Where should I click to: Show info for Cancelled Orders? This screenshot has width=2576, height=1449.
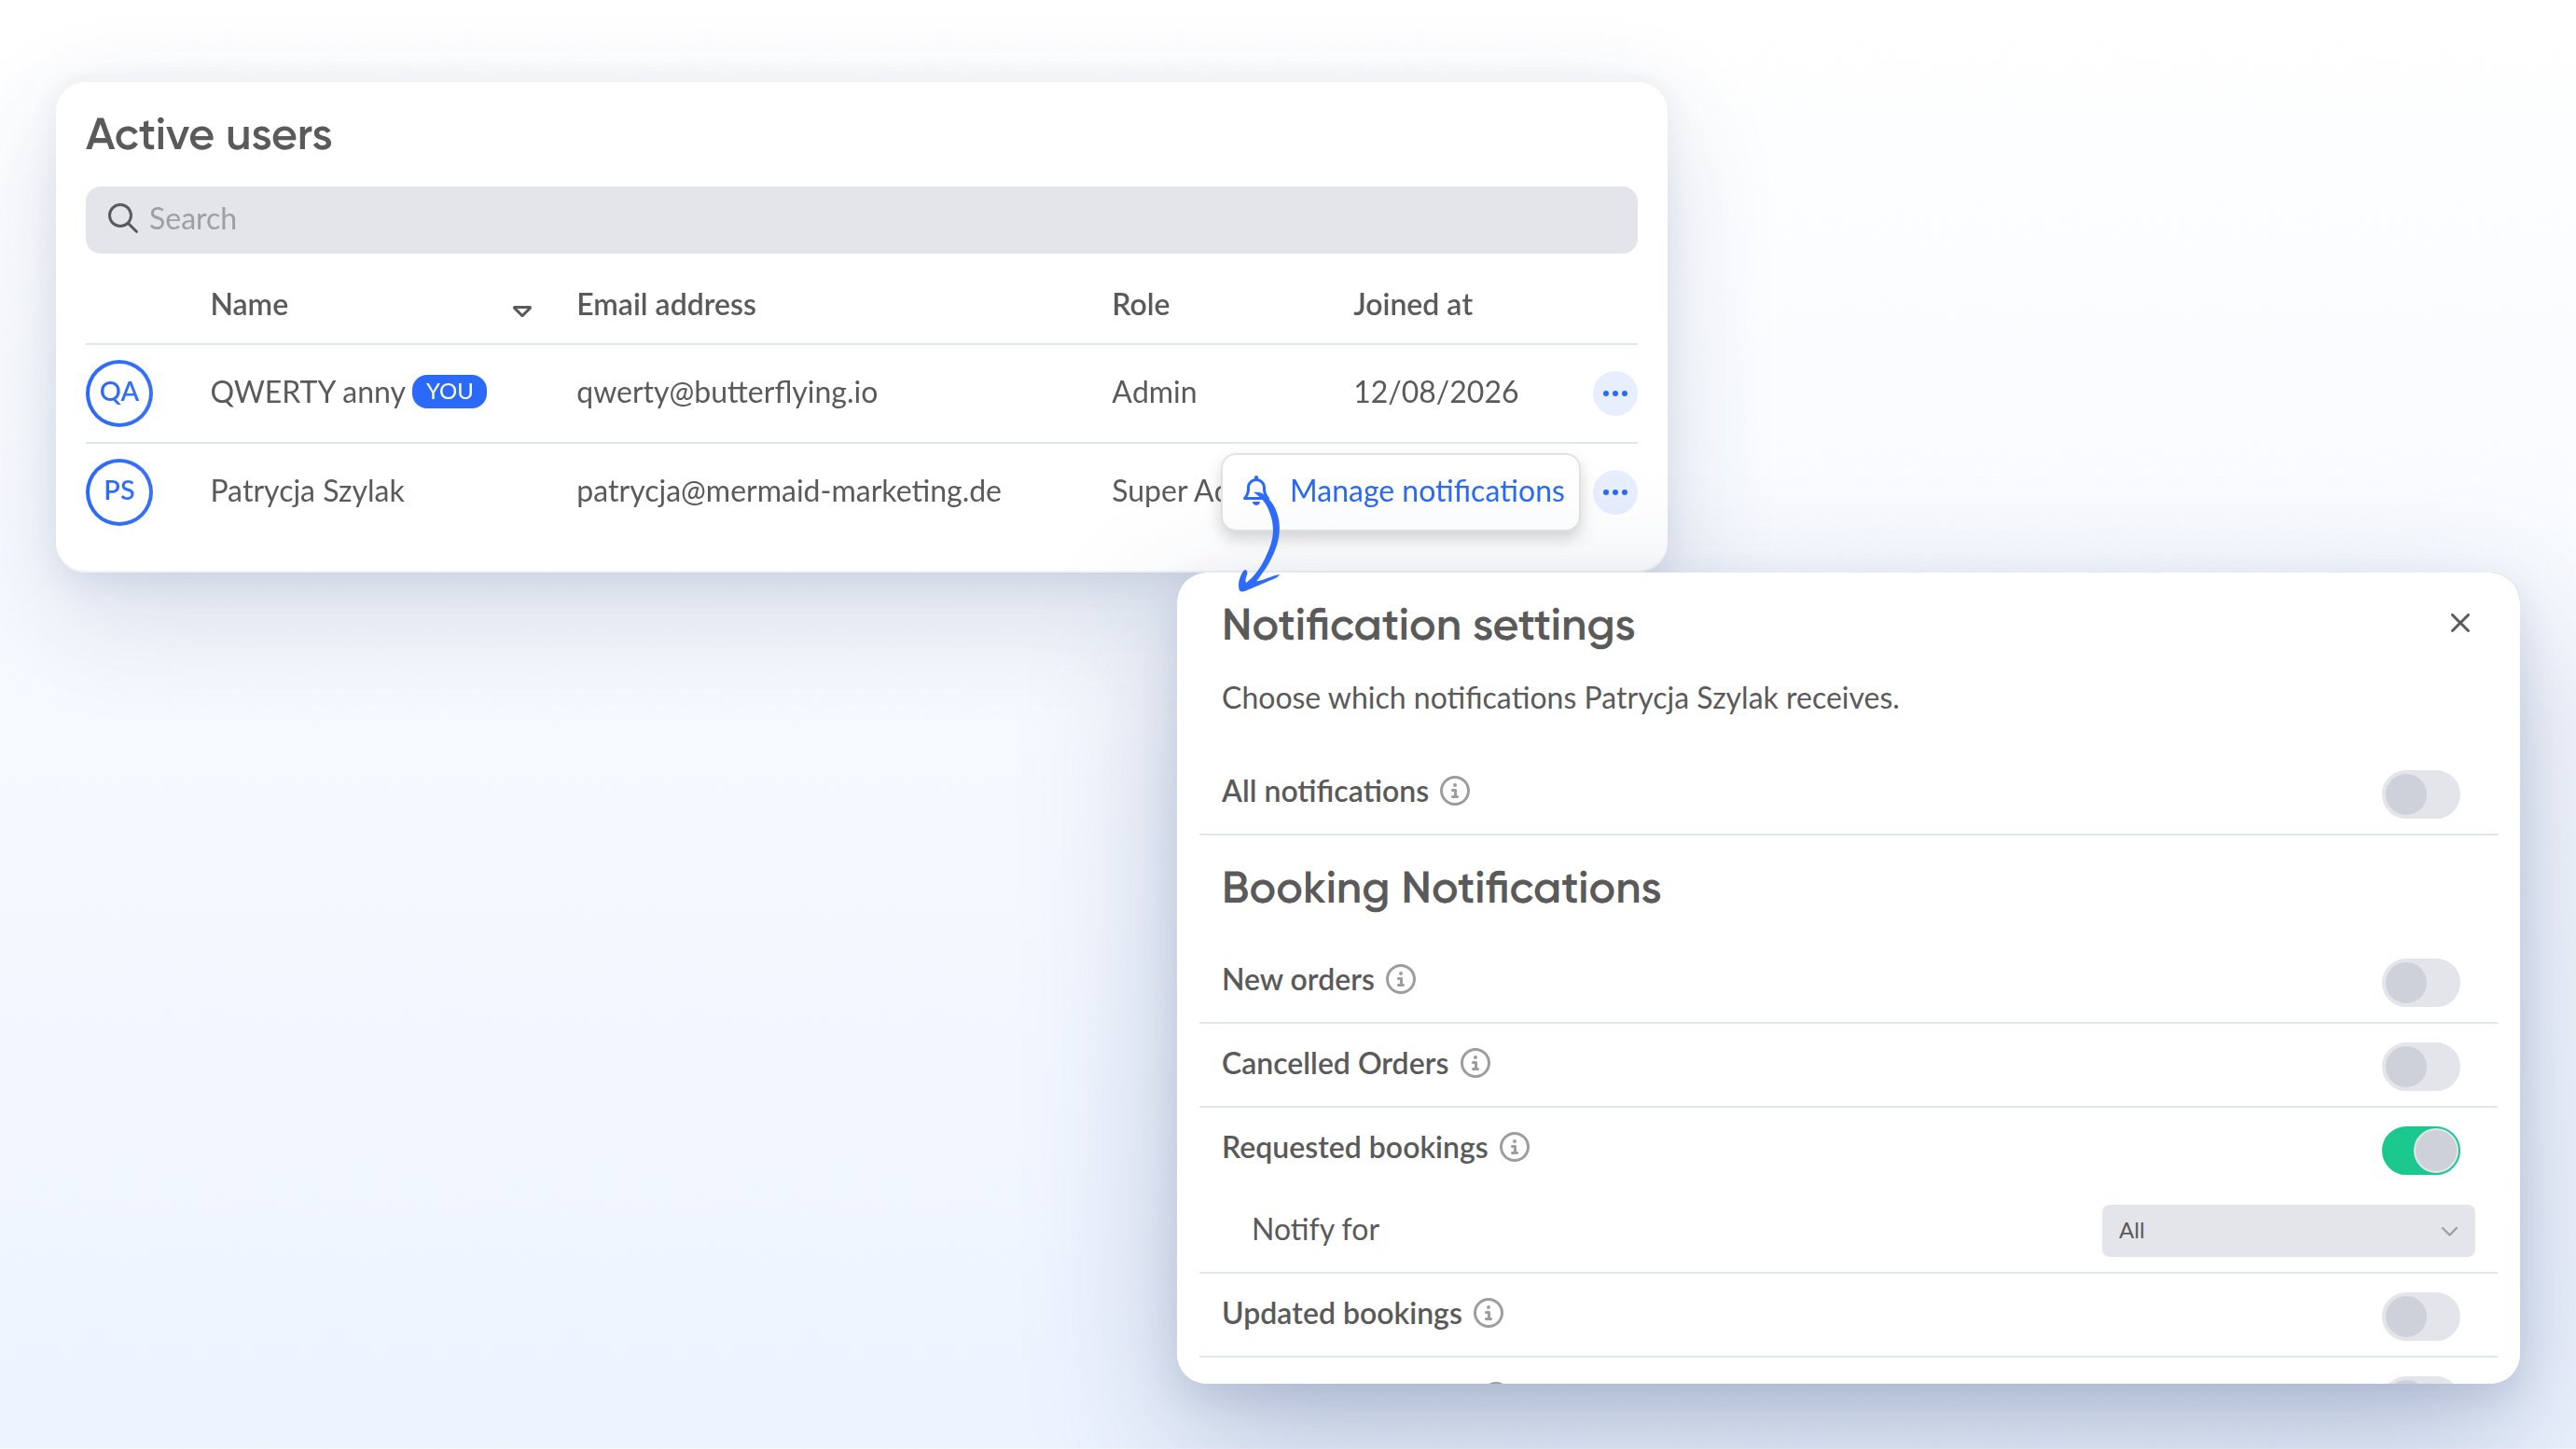point(1474,1063)
